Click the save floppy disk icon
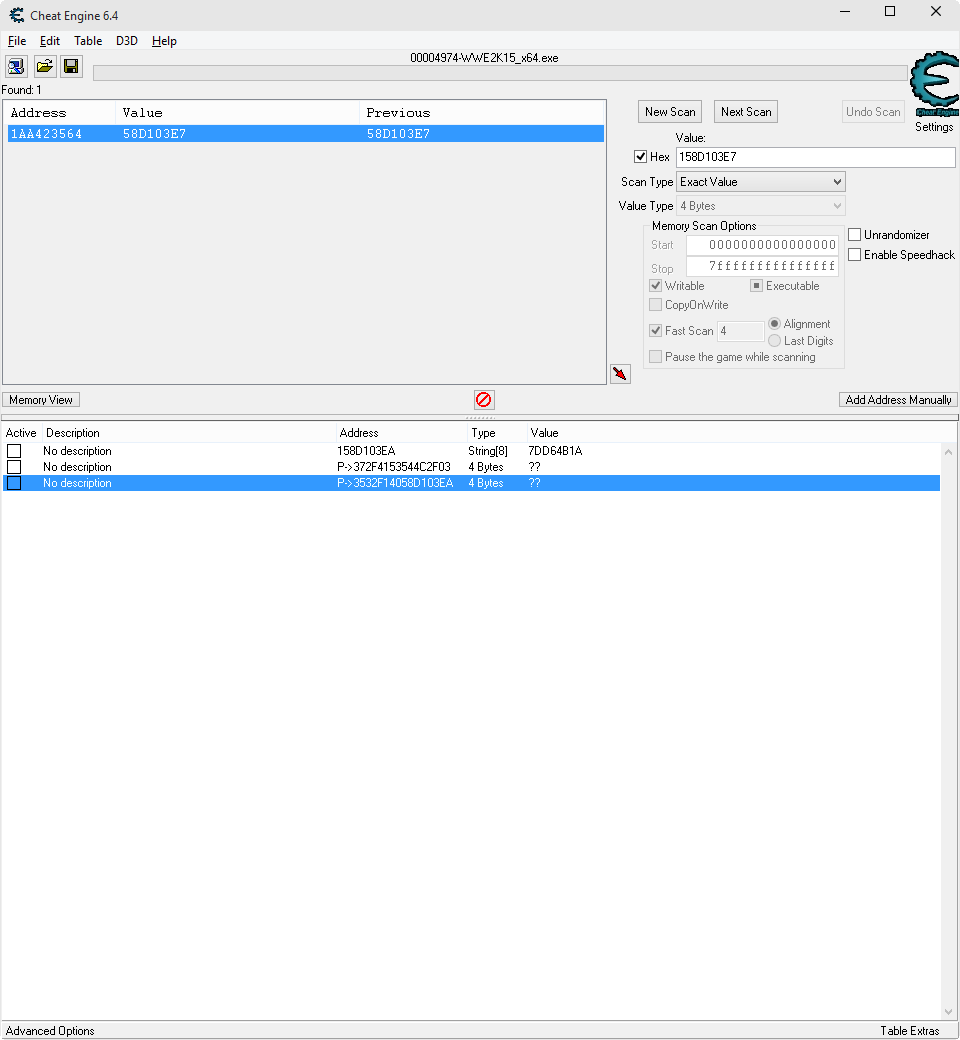This screenshot has width=960, height=1040. tap(71, 67)
